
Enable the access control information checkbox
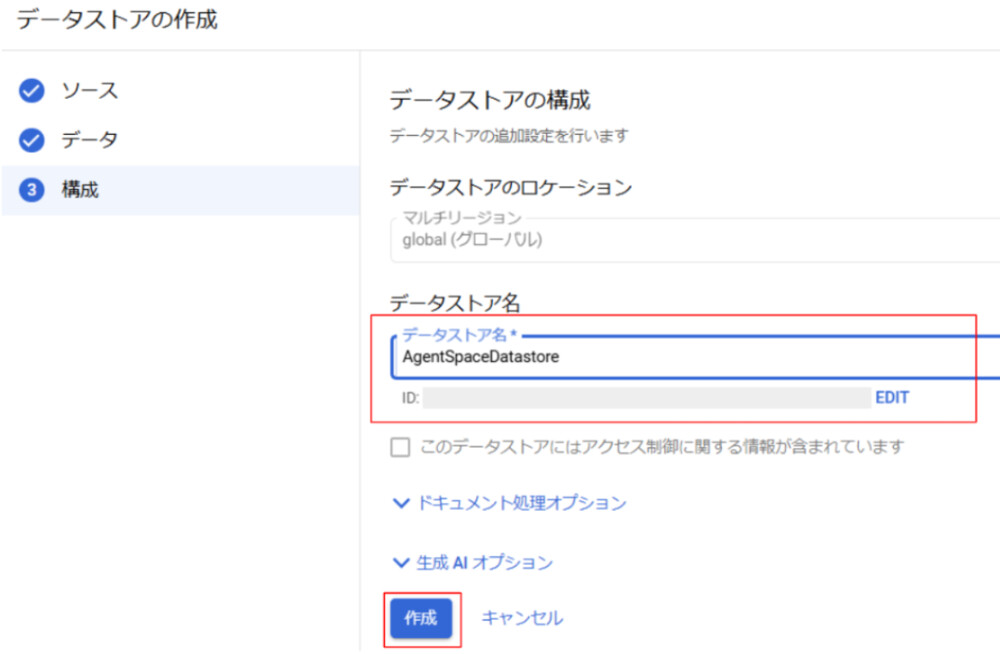tap(400, 447)
